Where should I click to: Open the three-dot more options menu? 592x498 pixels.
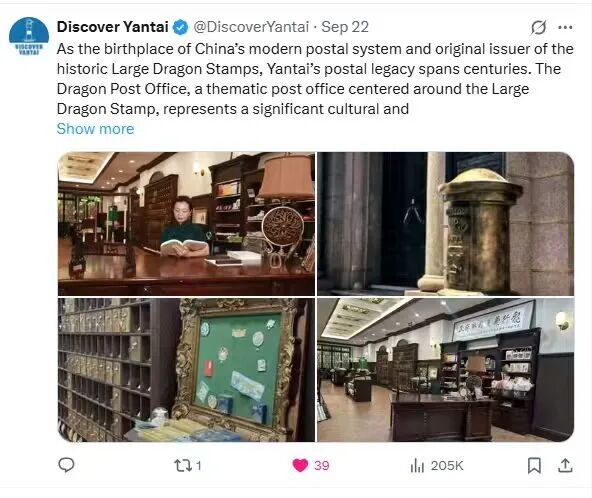coord(565,27)
